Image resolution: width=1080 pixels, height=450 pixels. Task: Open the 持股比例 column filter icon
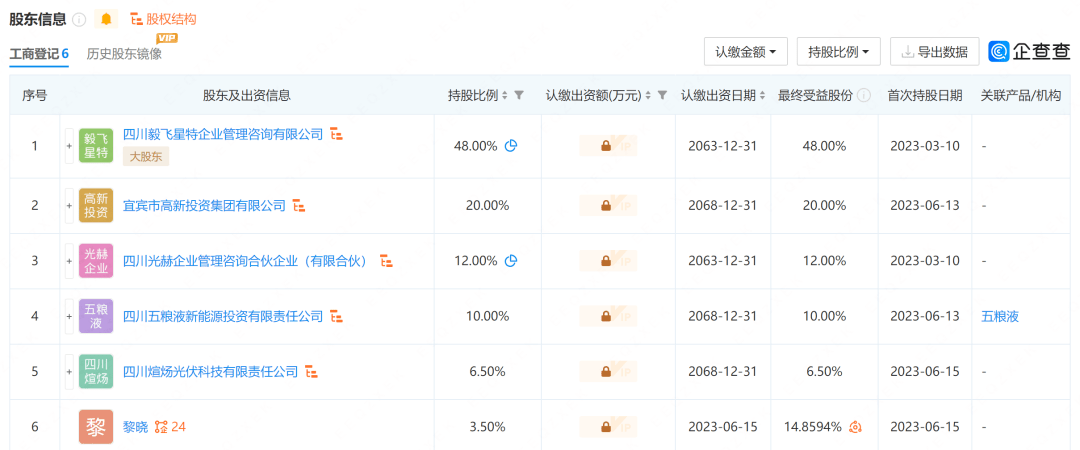519,96
